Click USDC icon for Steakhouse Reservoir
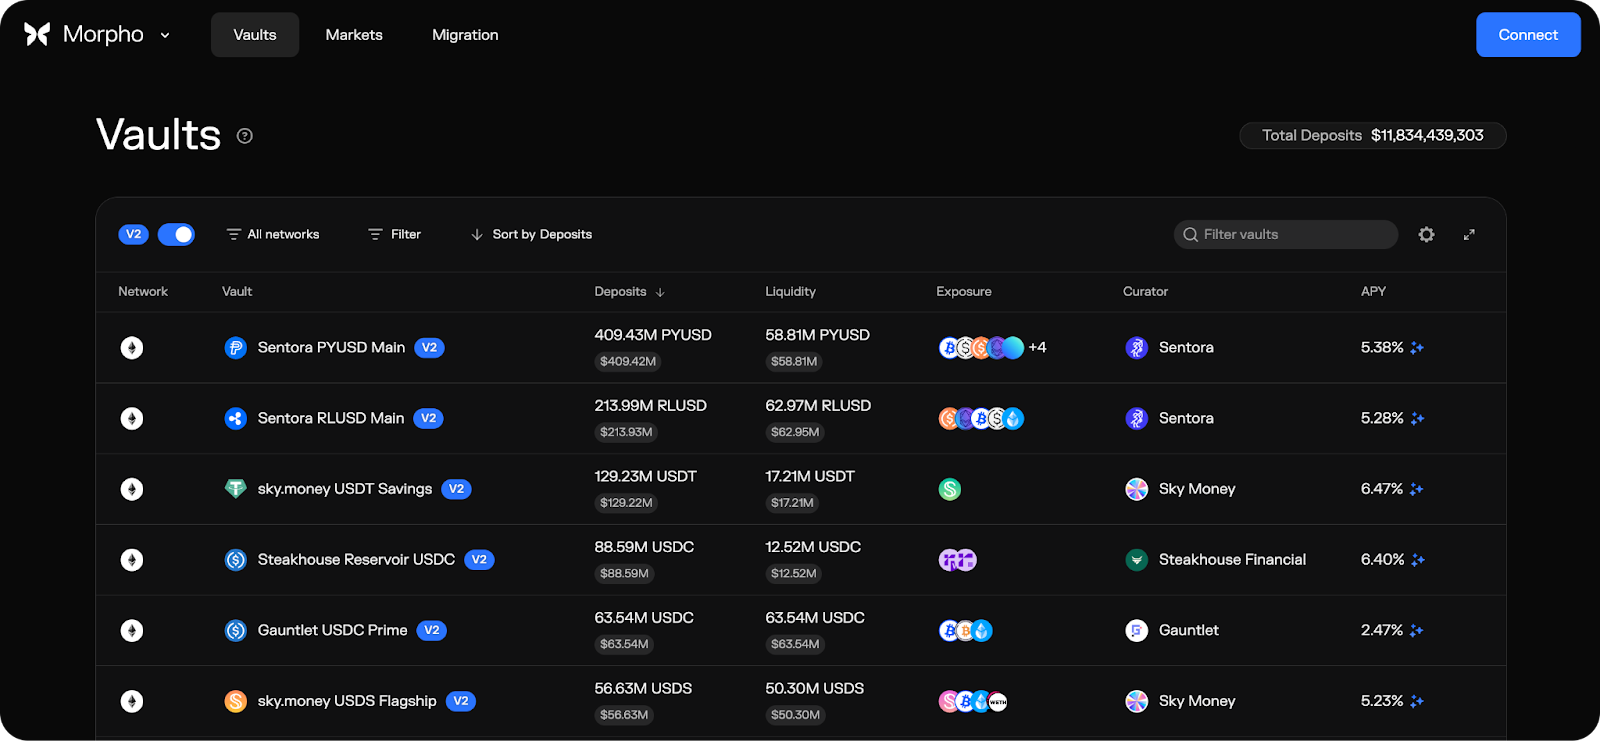 point(236,560)
